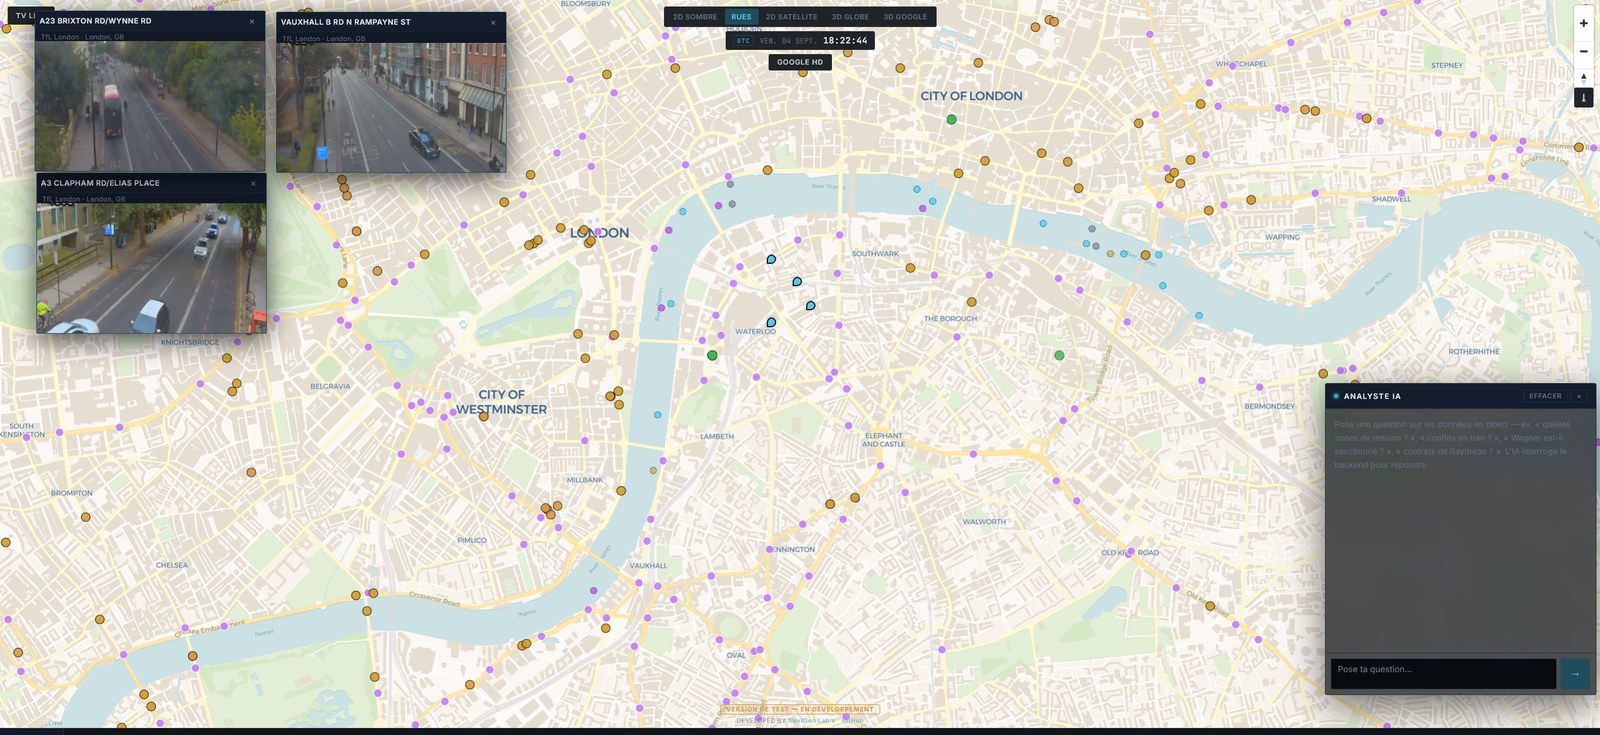Click the green marker in City of London

click(x=951, y=120)
